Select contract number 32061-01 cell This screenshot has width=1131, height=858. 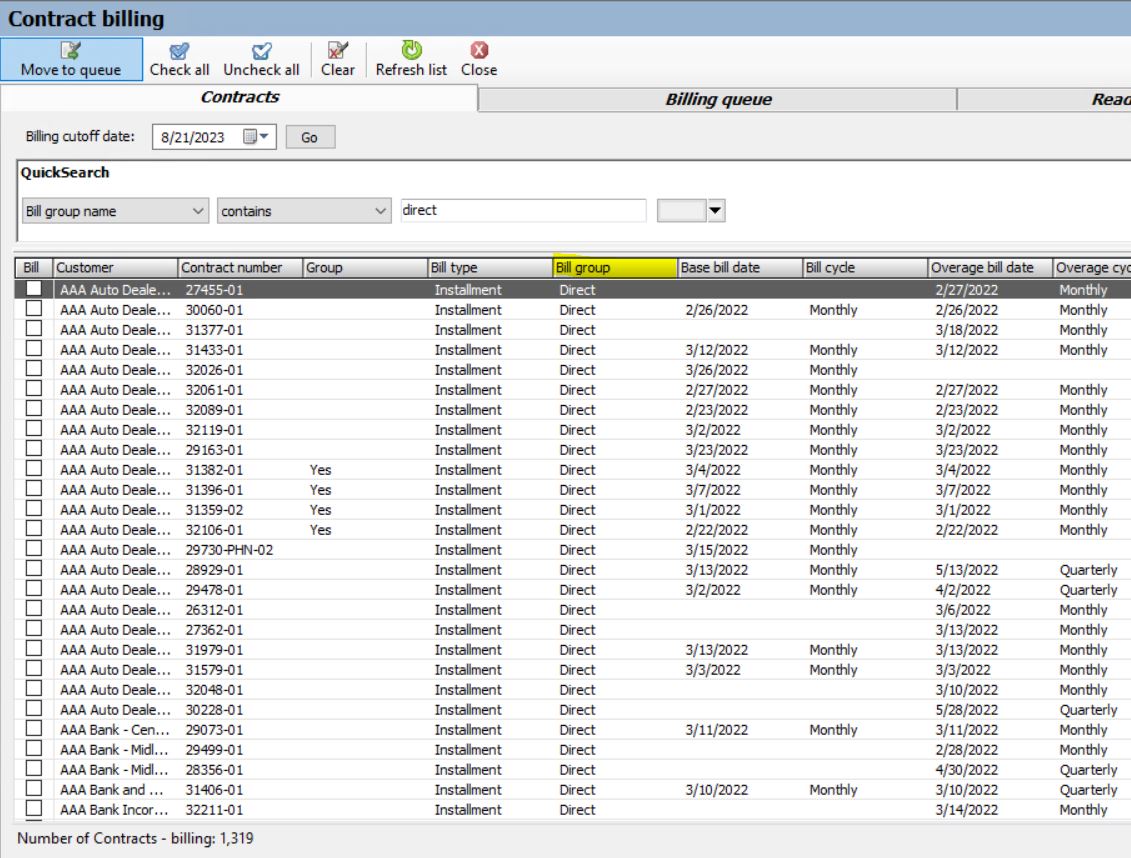click(214, 390)
